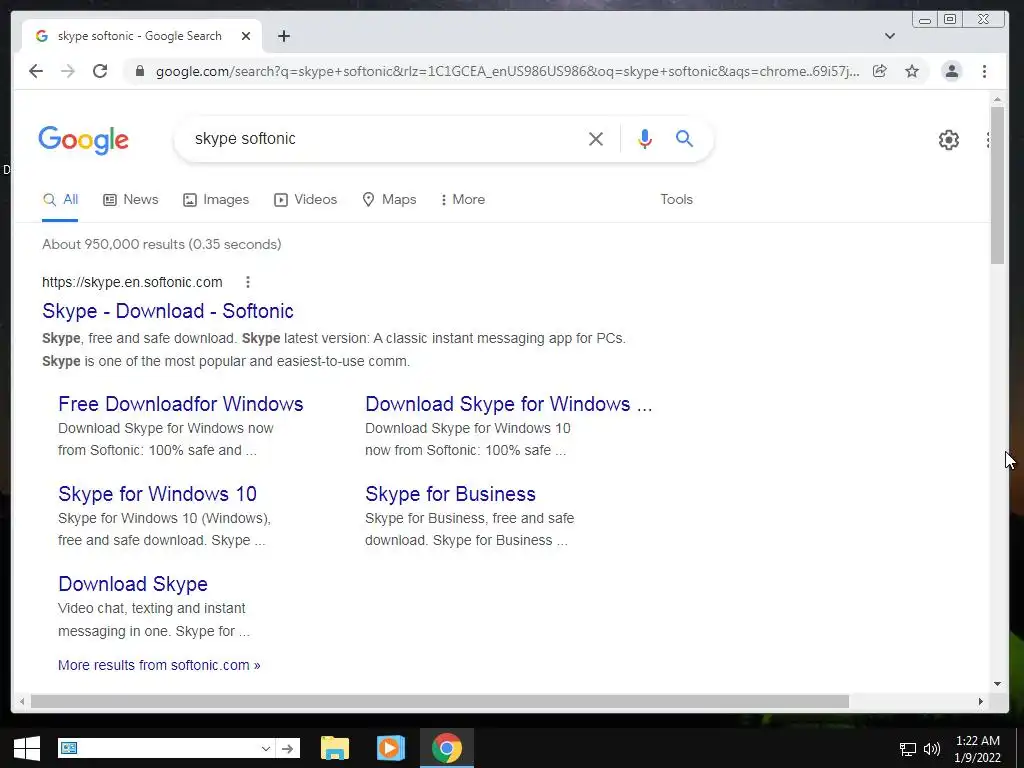
Task: Click the Chrome taskbar icon
Action: coord(447,748)
